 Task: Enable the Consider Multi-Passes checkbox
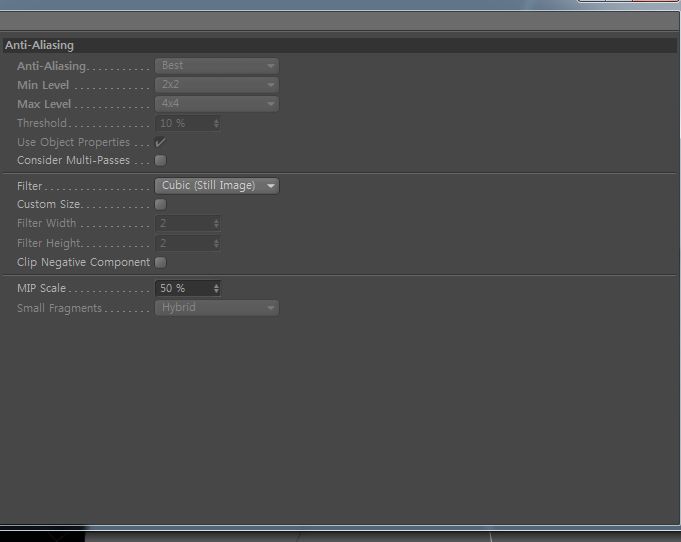(x=160, y=160)
